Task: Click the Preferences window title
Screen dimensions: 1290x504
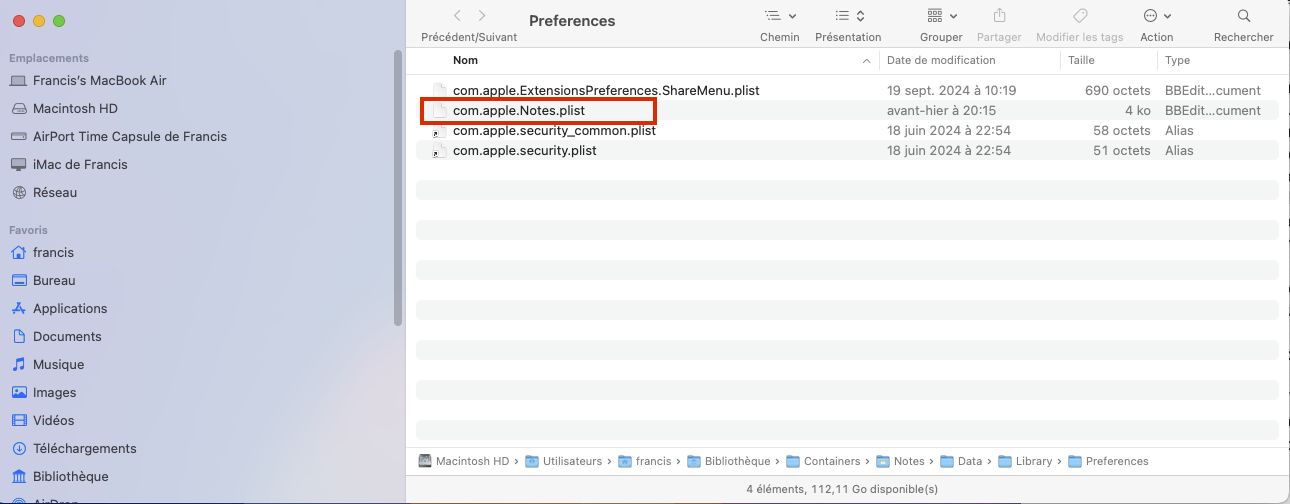Action: click(572, 20)
